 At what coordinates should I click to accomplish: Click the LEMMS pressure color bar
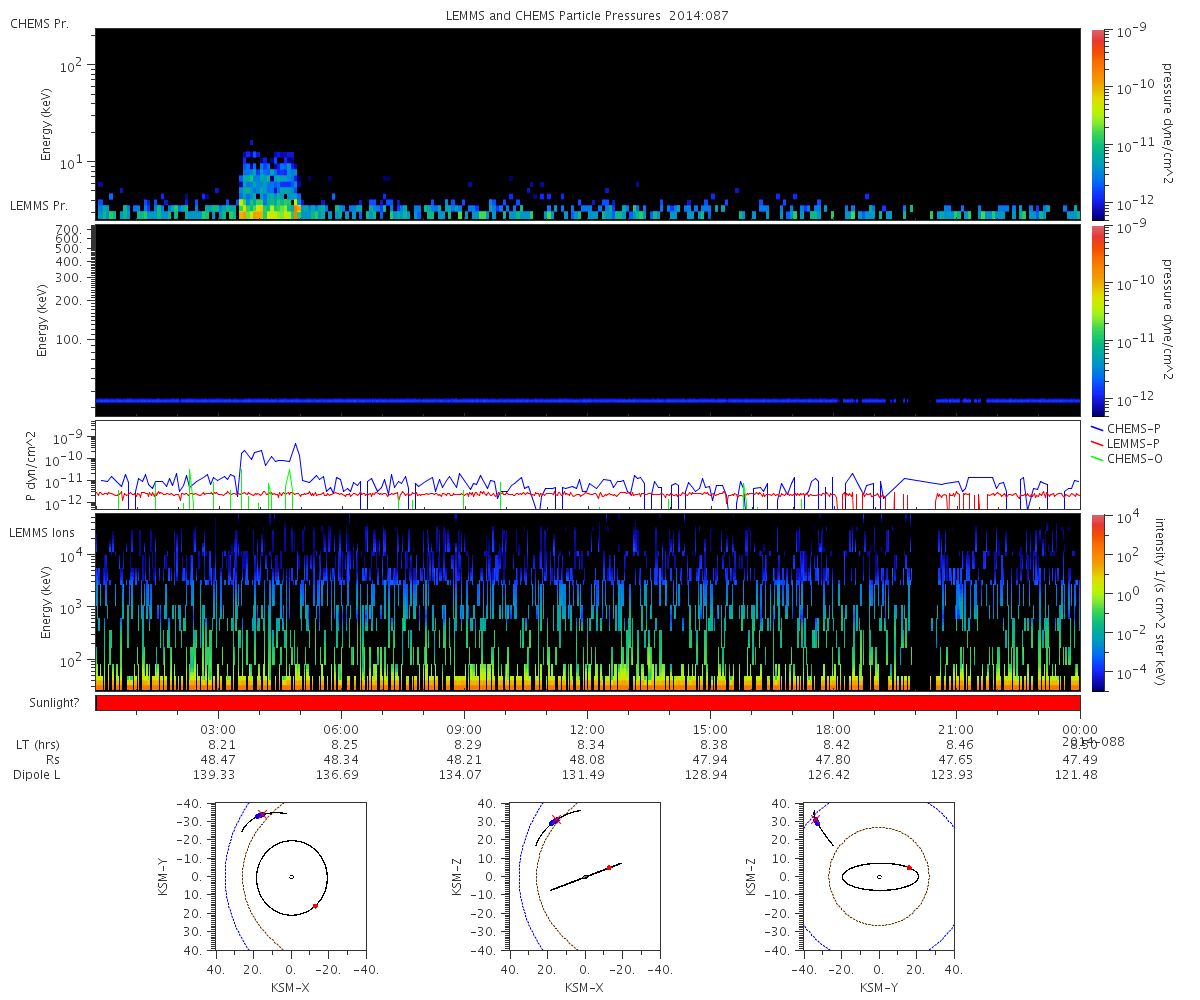click(x=1098, y=320)
